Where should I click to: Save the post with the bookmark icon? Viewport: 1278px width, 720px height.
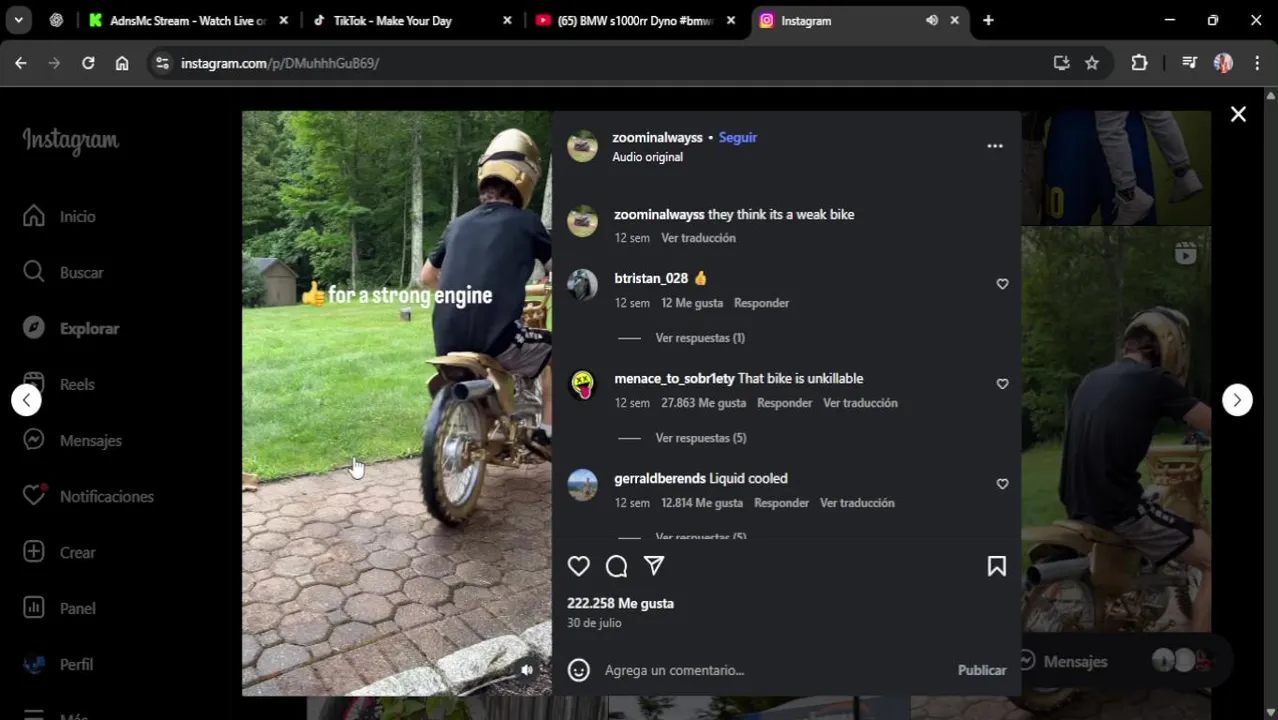coord(996,566)
